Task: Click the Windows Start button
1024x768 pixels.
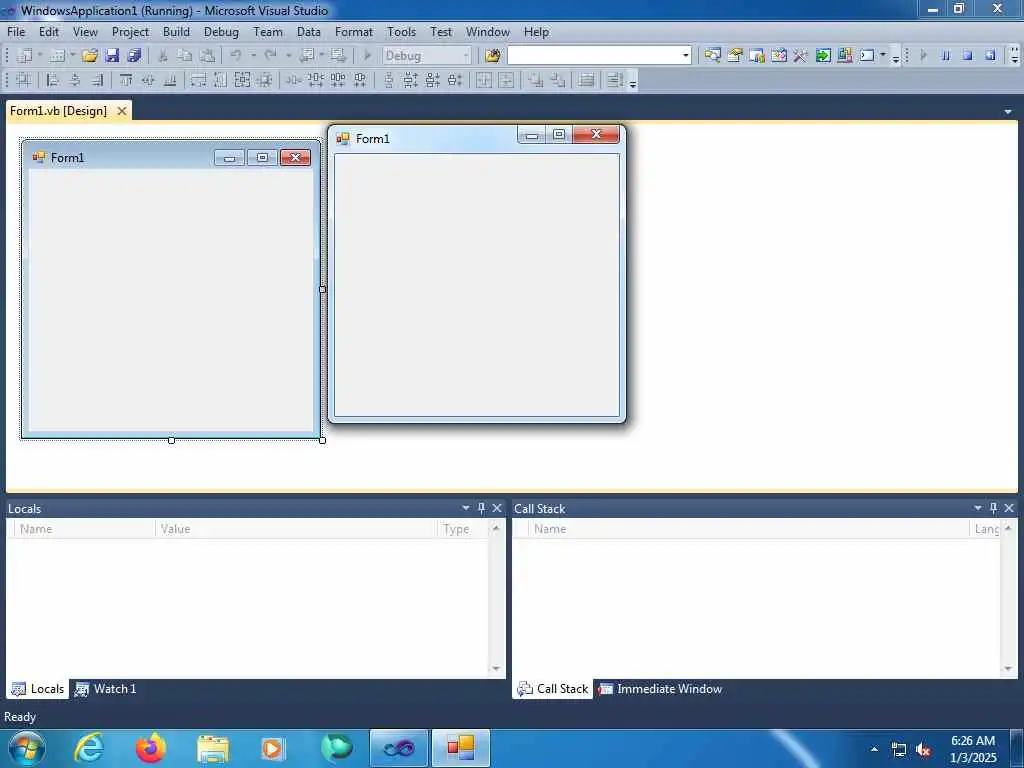Action: 27,748
